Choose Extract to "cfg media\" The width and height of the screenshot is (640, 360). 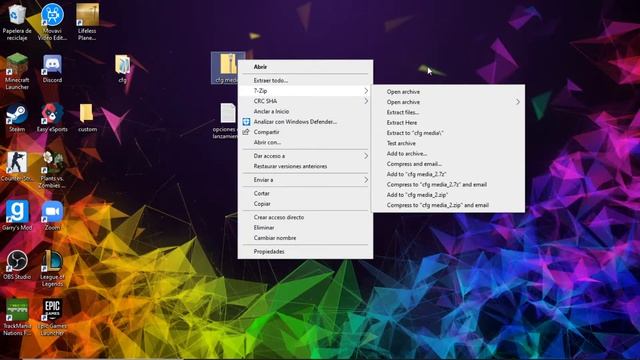[448, 133]
